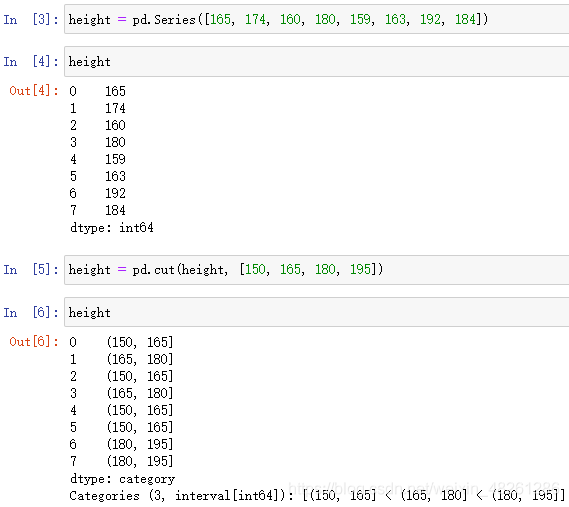Click value 174 in Out[4] output
569x507 pixels.
[115, 108]
